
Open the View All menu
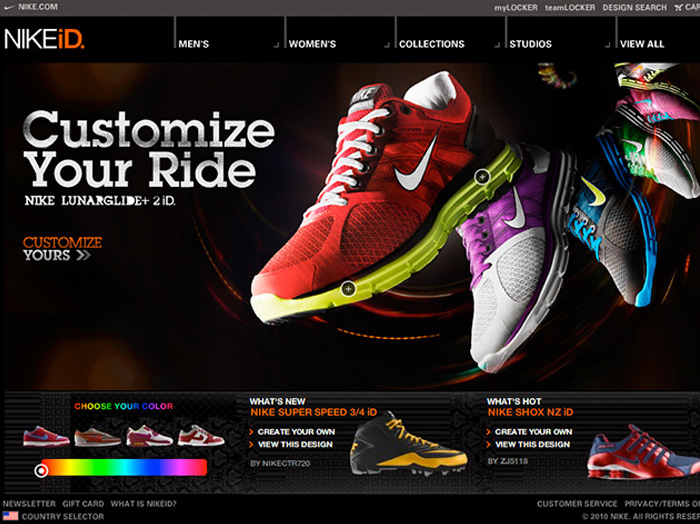641,44
